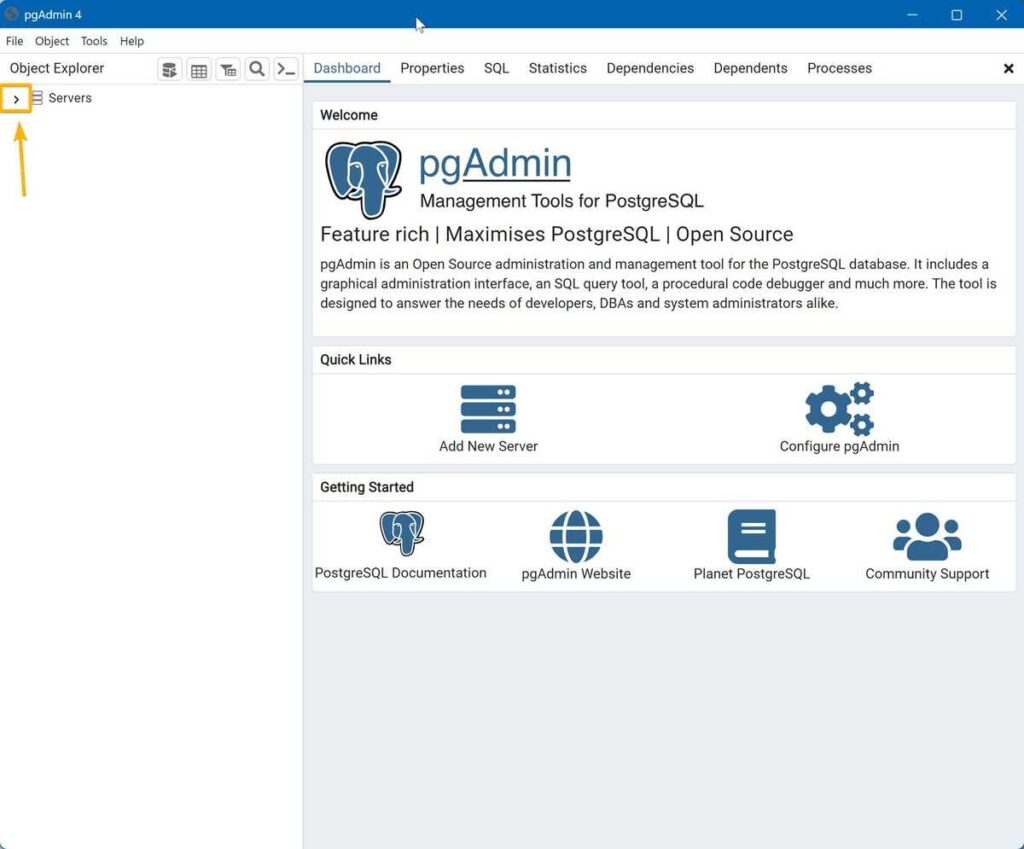The width and height of the screenshot is (1024, 849).
Task: Close the pgAdmin 4 window
Action: click(x=1001, y=14)
